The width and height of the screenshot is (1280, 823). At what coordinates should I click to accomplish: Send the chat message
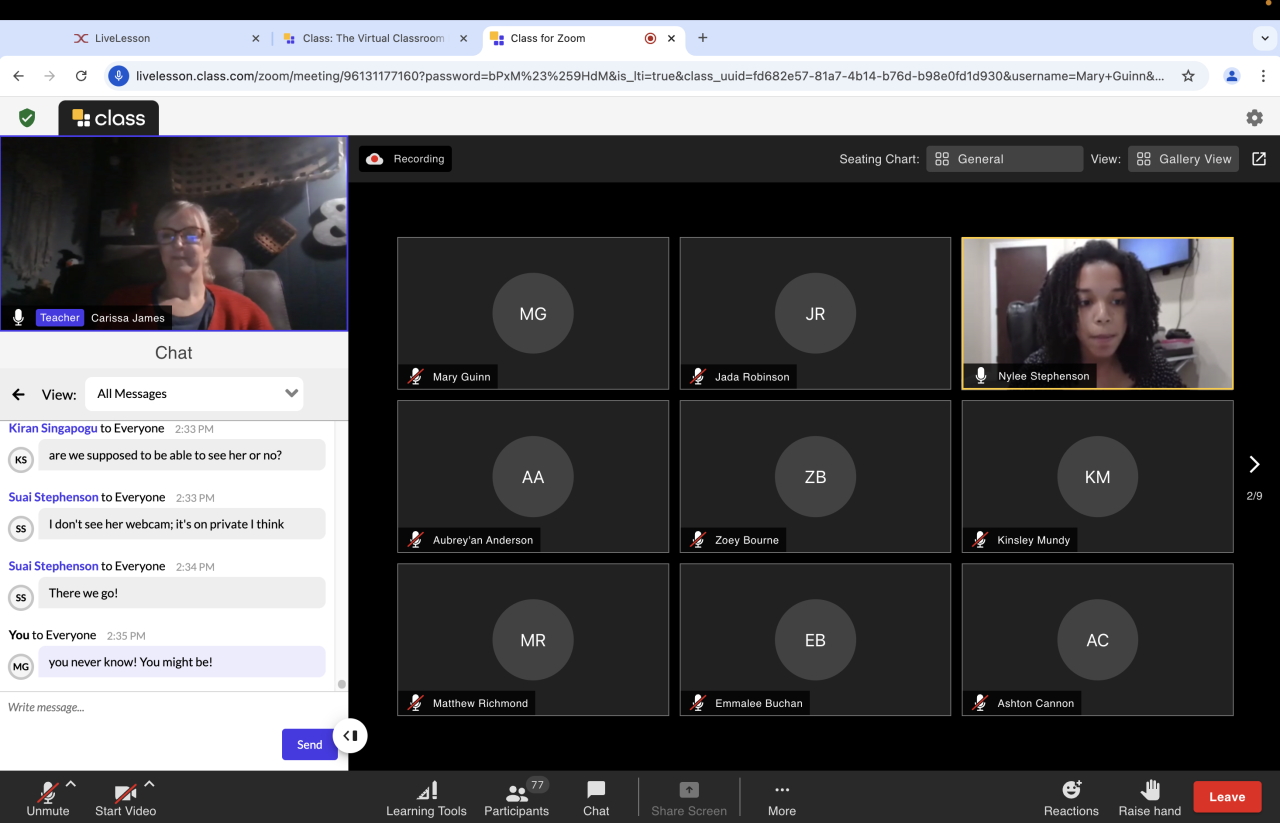coord(309,744)
